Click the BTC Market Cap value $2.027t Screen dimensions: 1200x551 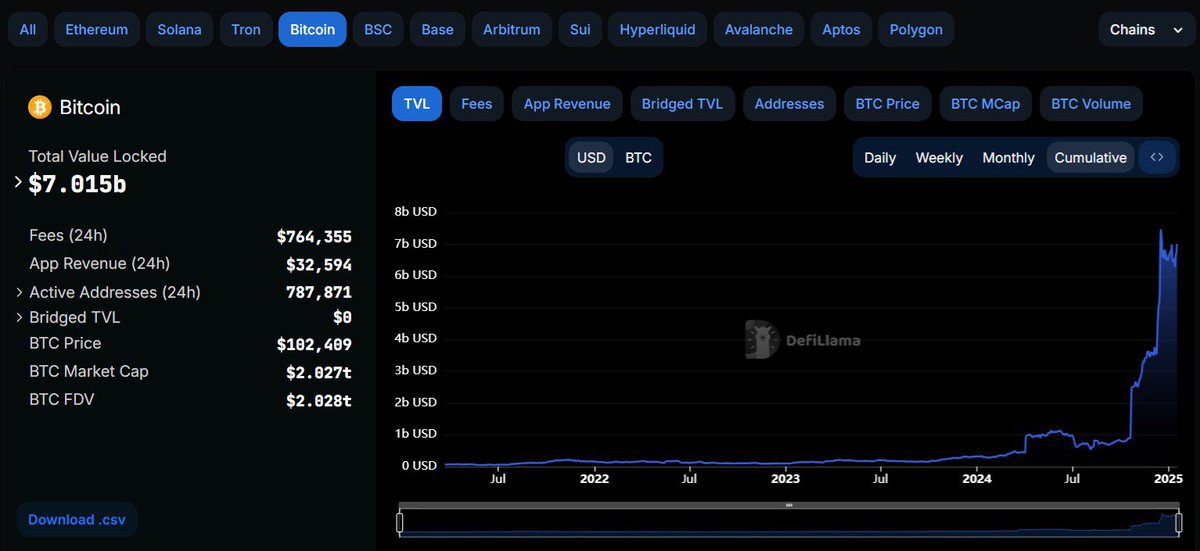point(319,373)
